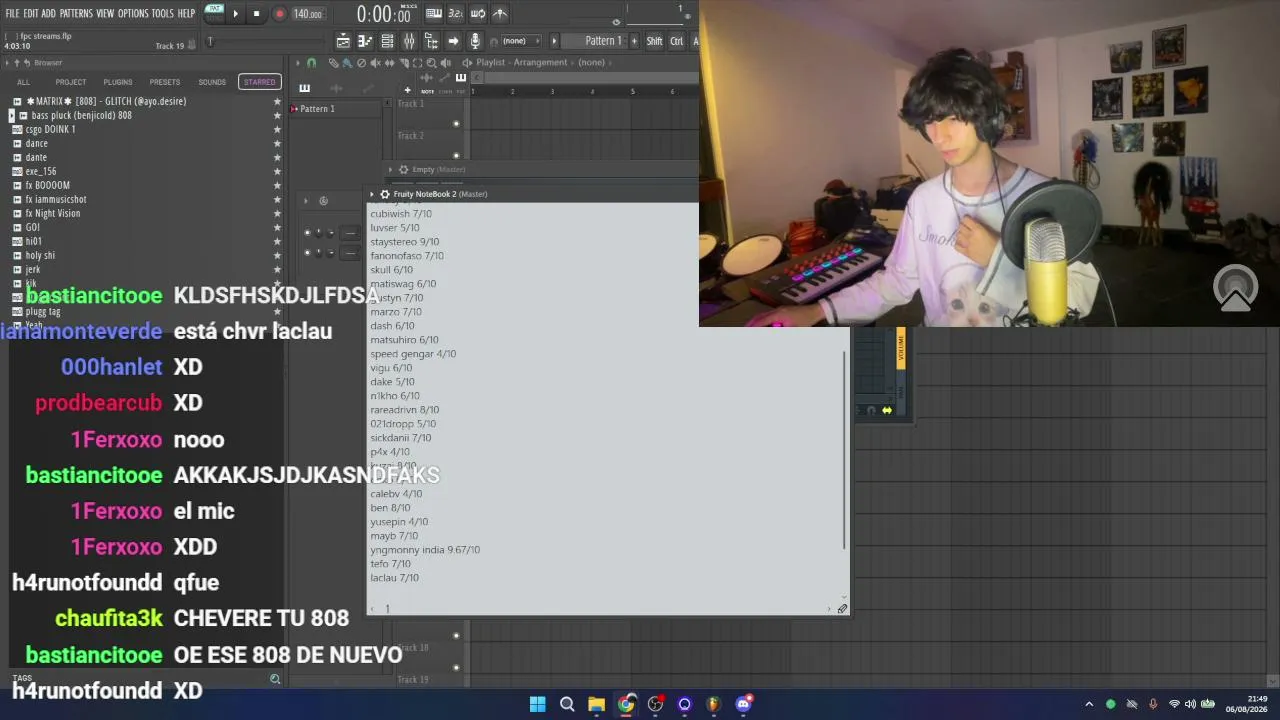Open the Piano roll view icon
Image resolution: width=1280 pixels, height=720 pixels.
365,41
